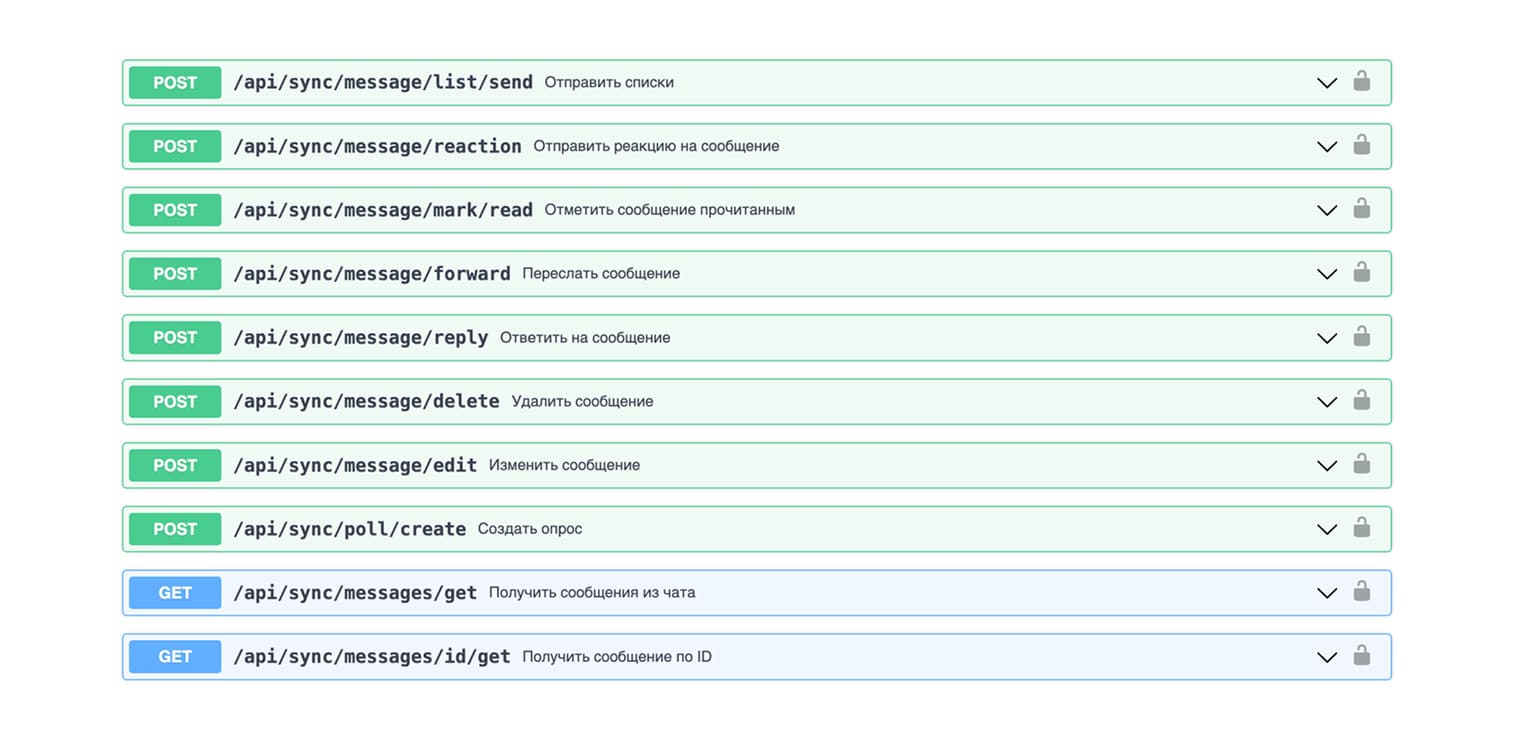Open the /api/sync/message/edit path link
Image resolution: width=1515 pixels, height=738 pixels.
coord(355,466)
